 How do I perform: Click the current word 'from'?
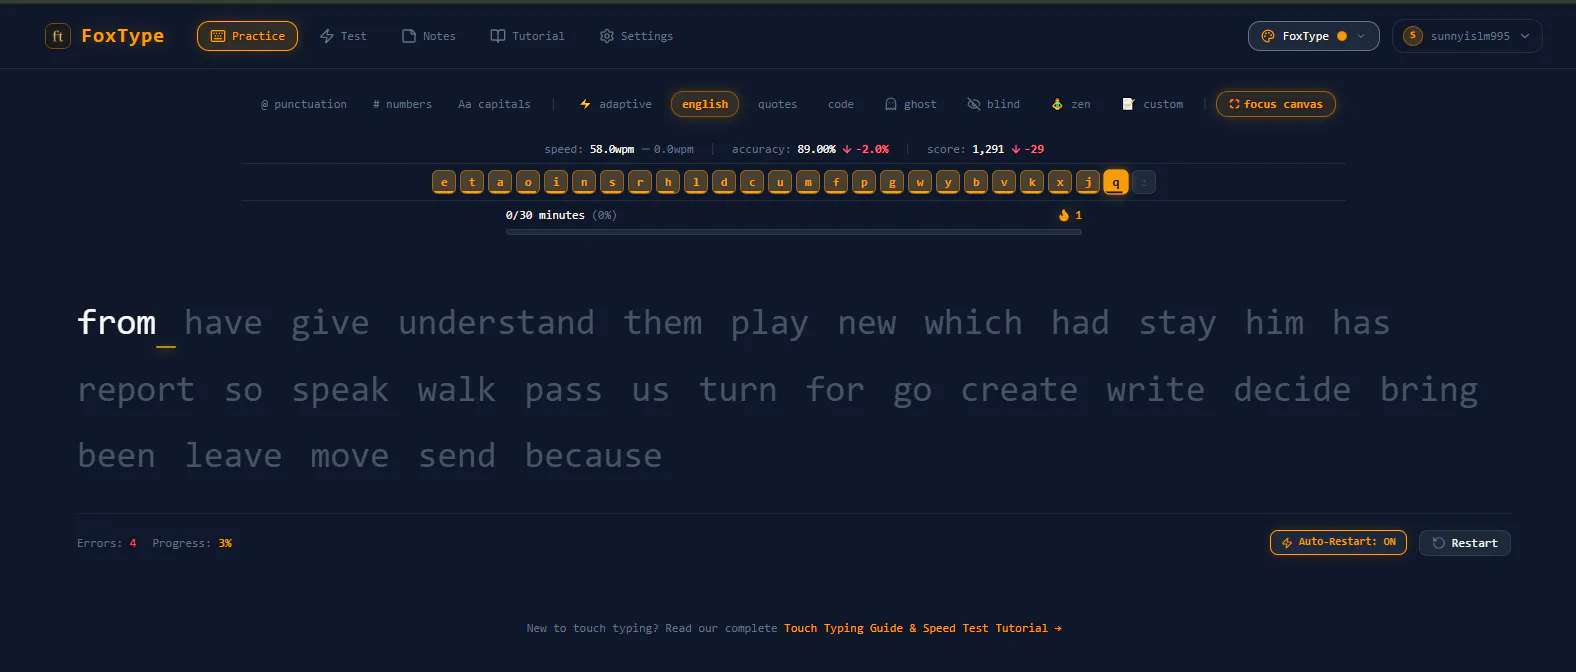[x=117, y=323]
